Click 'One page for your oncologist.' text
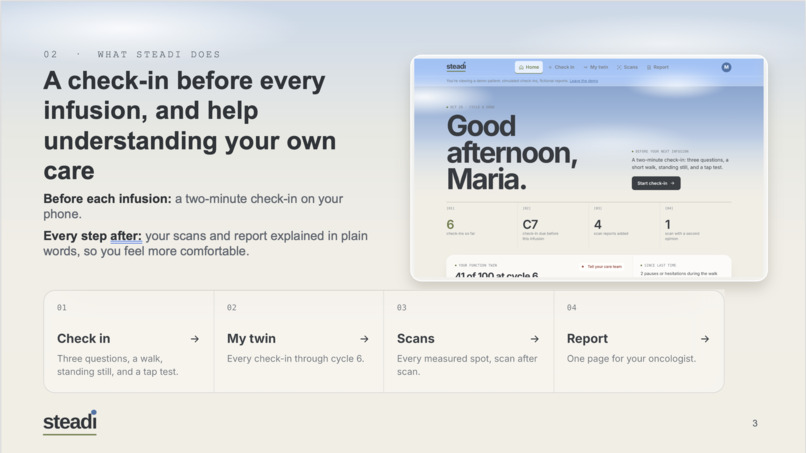This screenshot has height=453, width=806. point(631,358)
